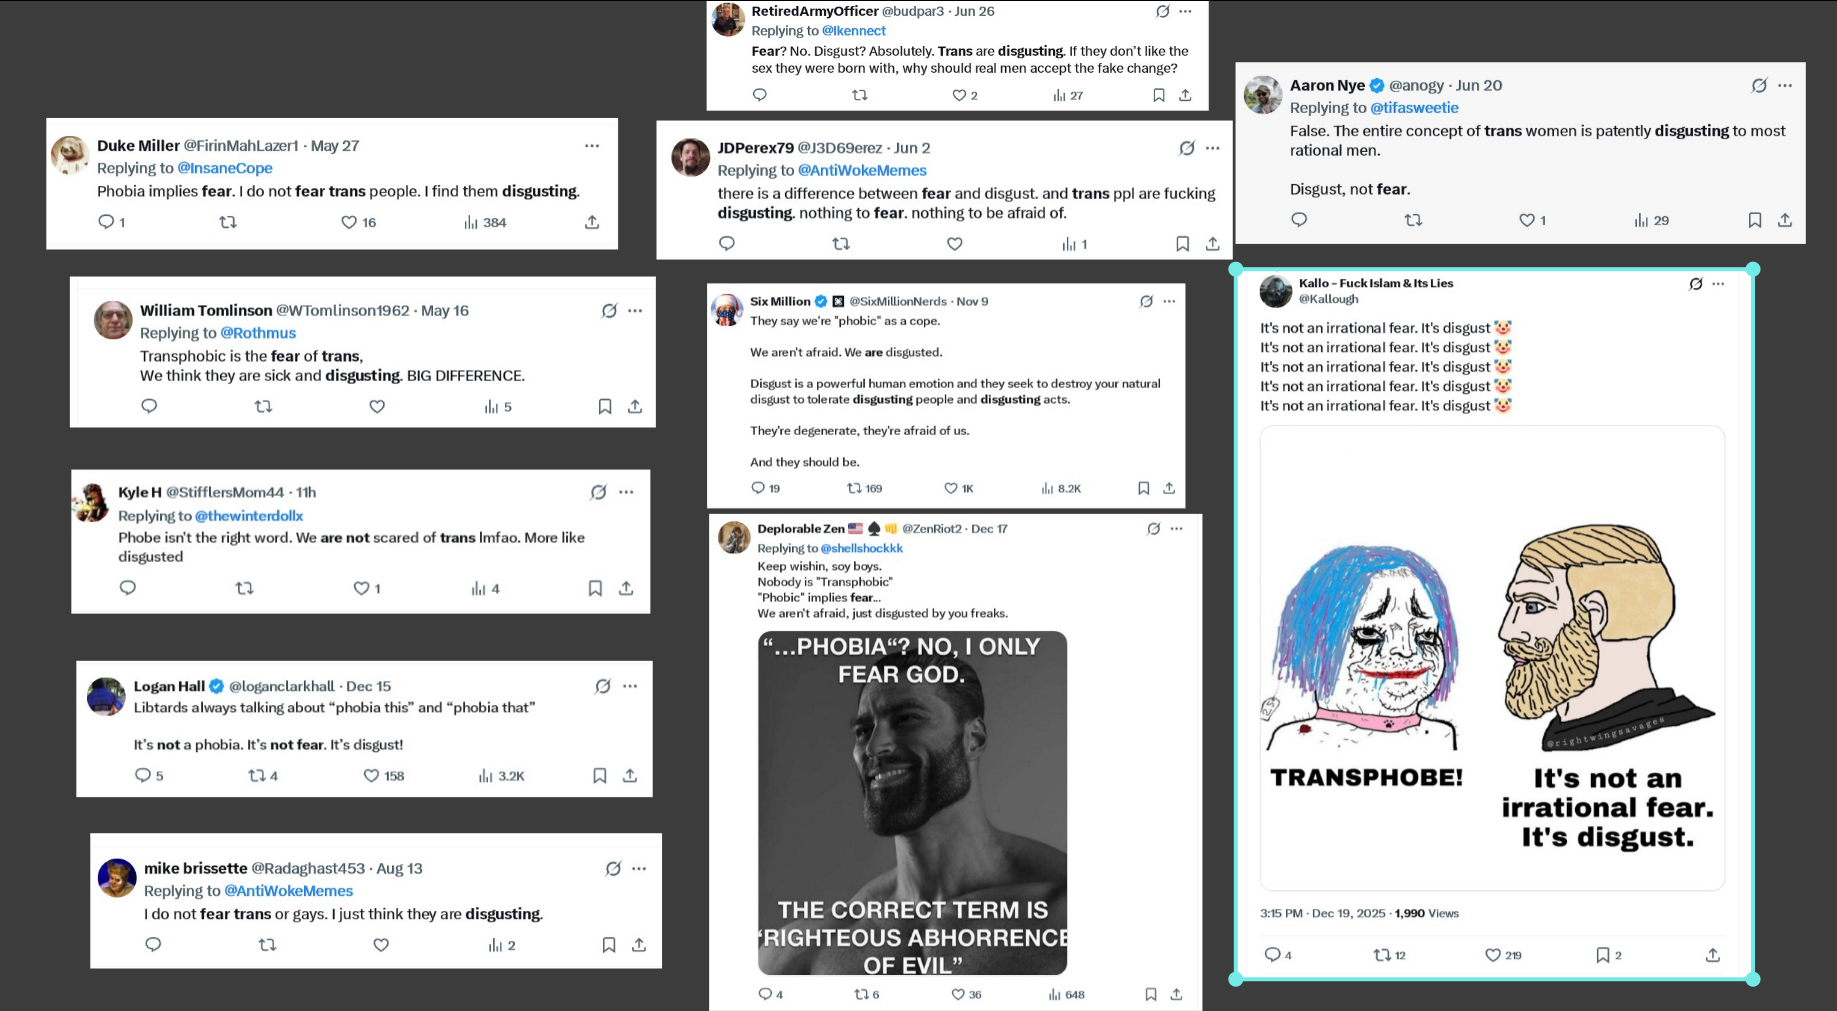The height and width of the screenshot is (1011, 1837).
Task: Toggle like on JDPerex79's tweet
Action: click(955, 244)
